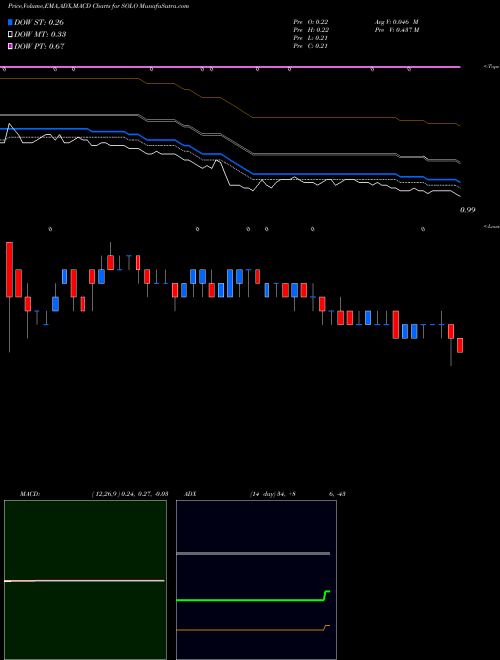This screenshot has height=660, width=500.
Task: Open the dark blue ADX indicator chart
Action: (x=256, y=580)
